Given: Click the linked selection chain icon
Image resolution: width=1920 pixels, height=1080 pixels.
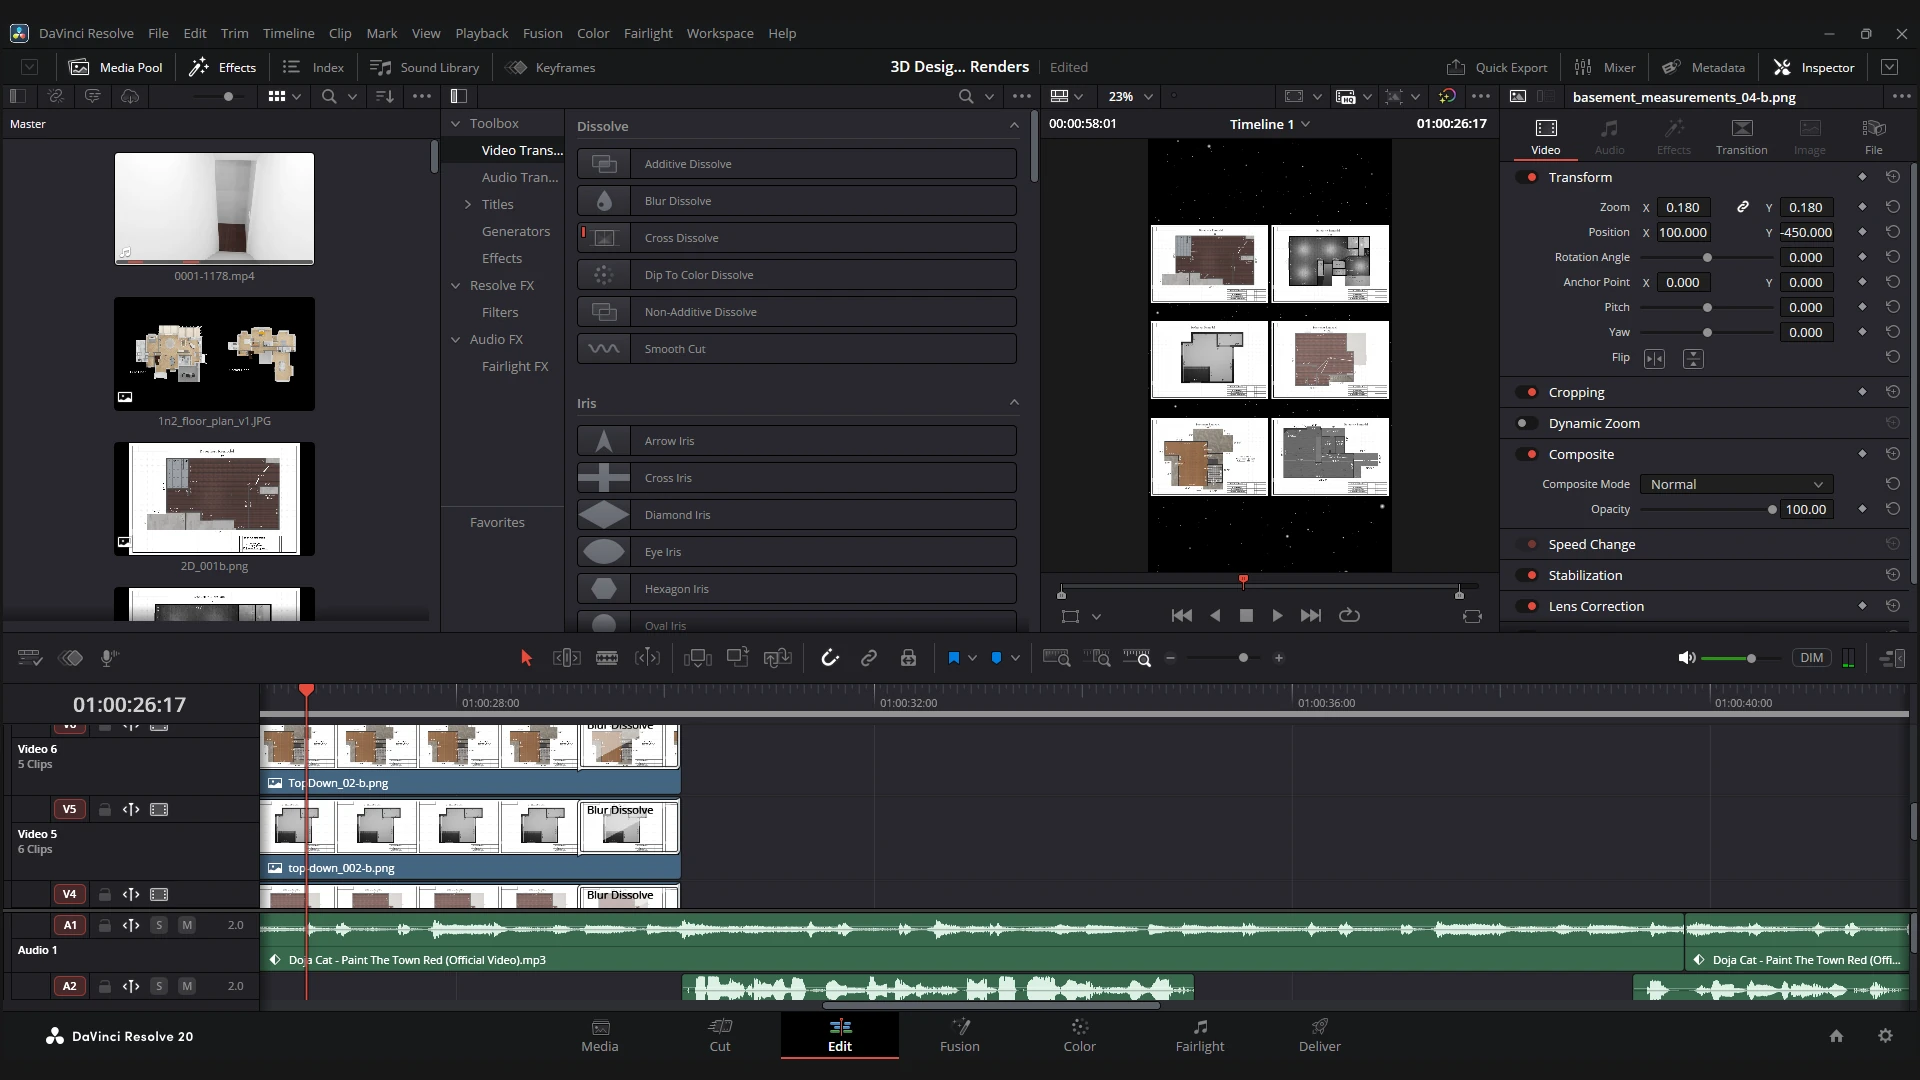Looking at the screenshot, I should click(869, 658).
